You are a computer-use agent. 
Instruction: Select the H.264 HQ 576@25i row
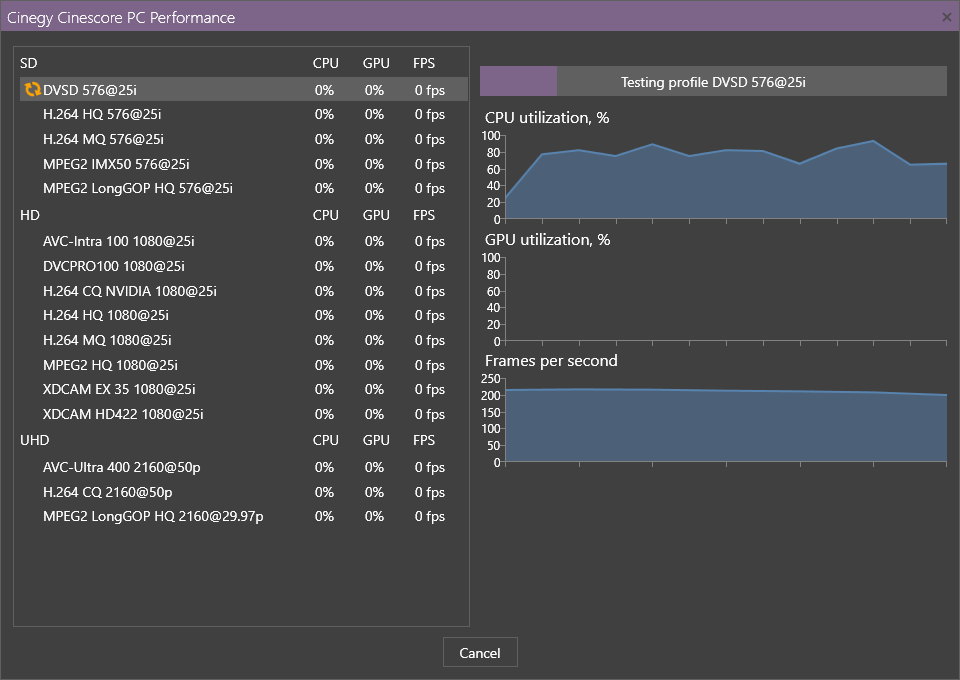(x=244, y=114)
